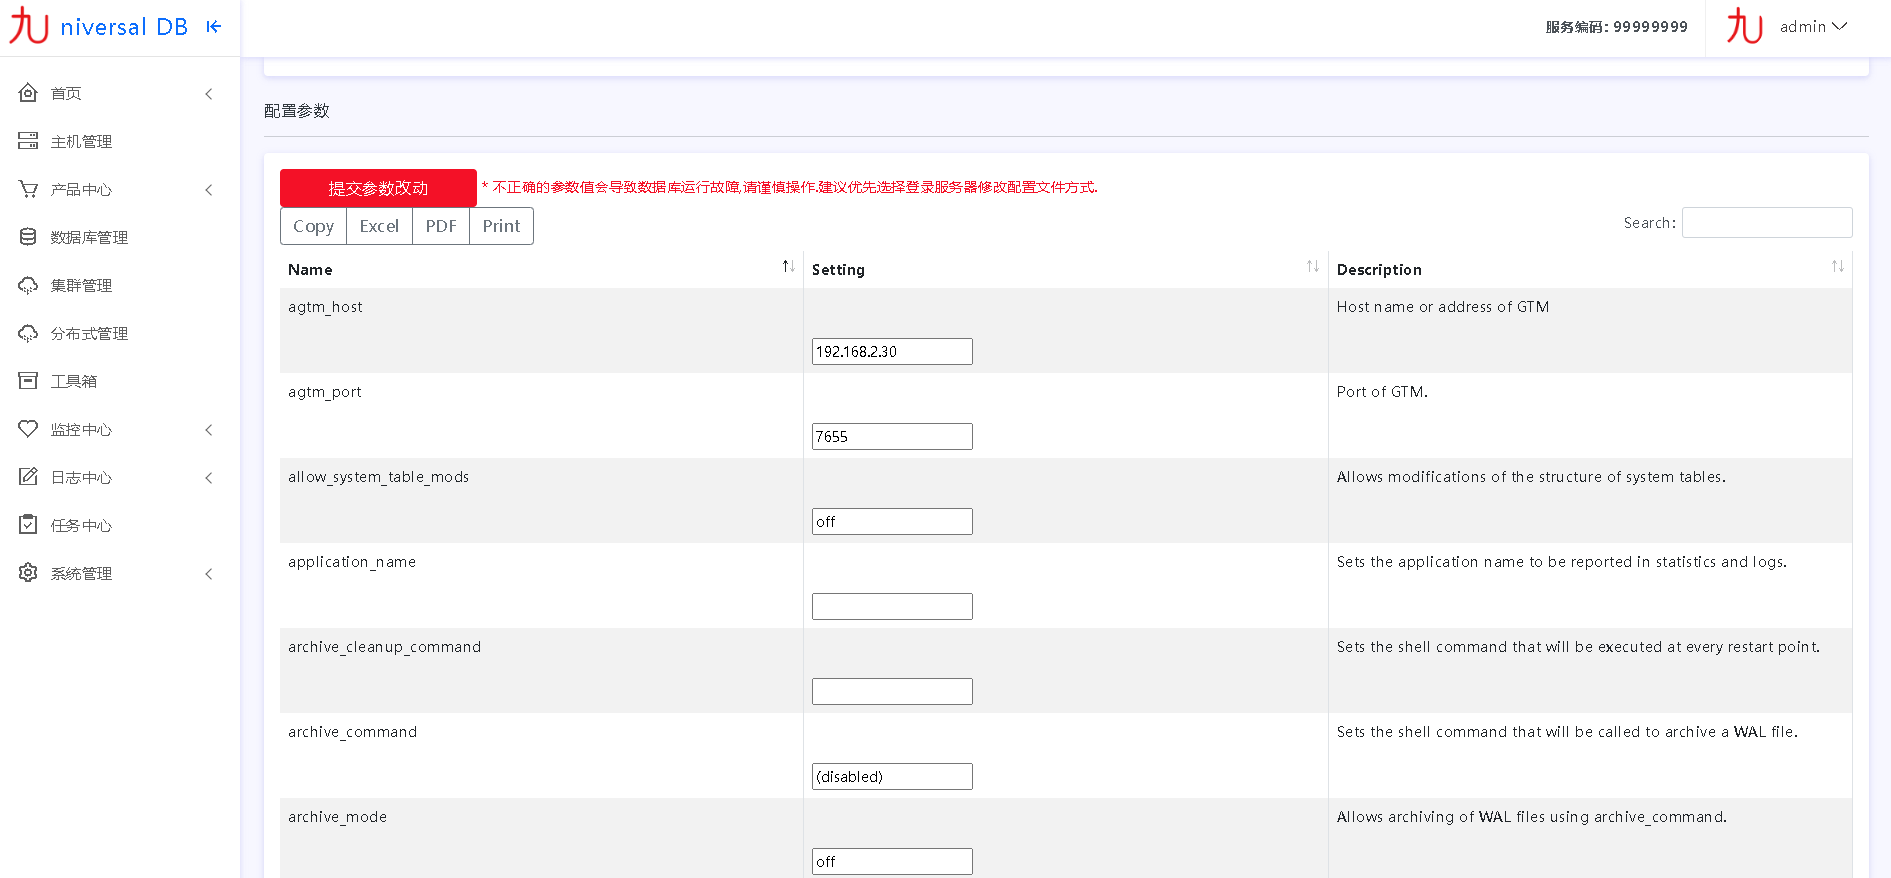The width and height of the screenshot is (1891, 878).
Task: Click the agtm_port setting field
Action: (x=891, y=437)
